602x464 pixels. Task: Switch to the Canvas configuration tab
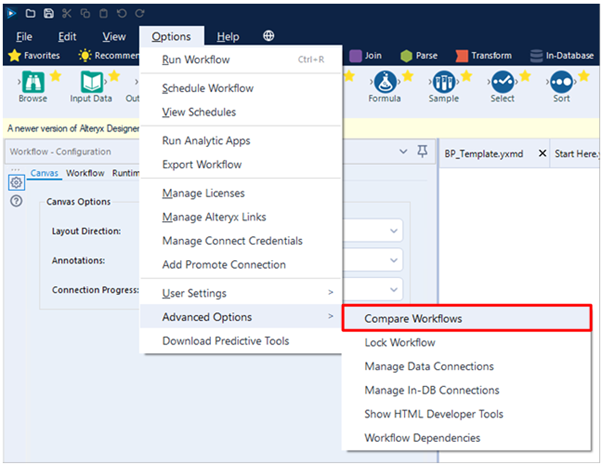click(x=45, y=173)
